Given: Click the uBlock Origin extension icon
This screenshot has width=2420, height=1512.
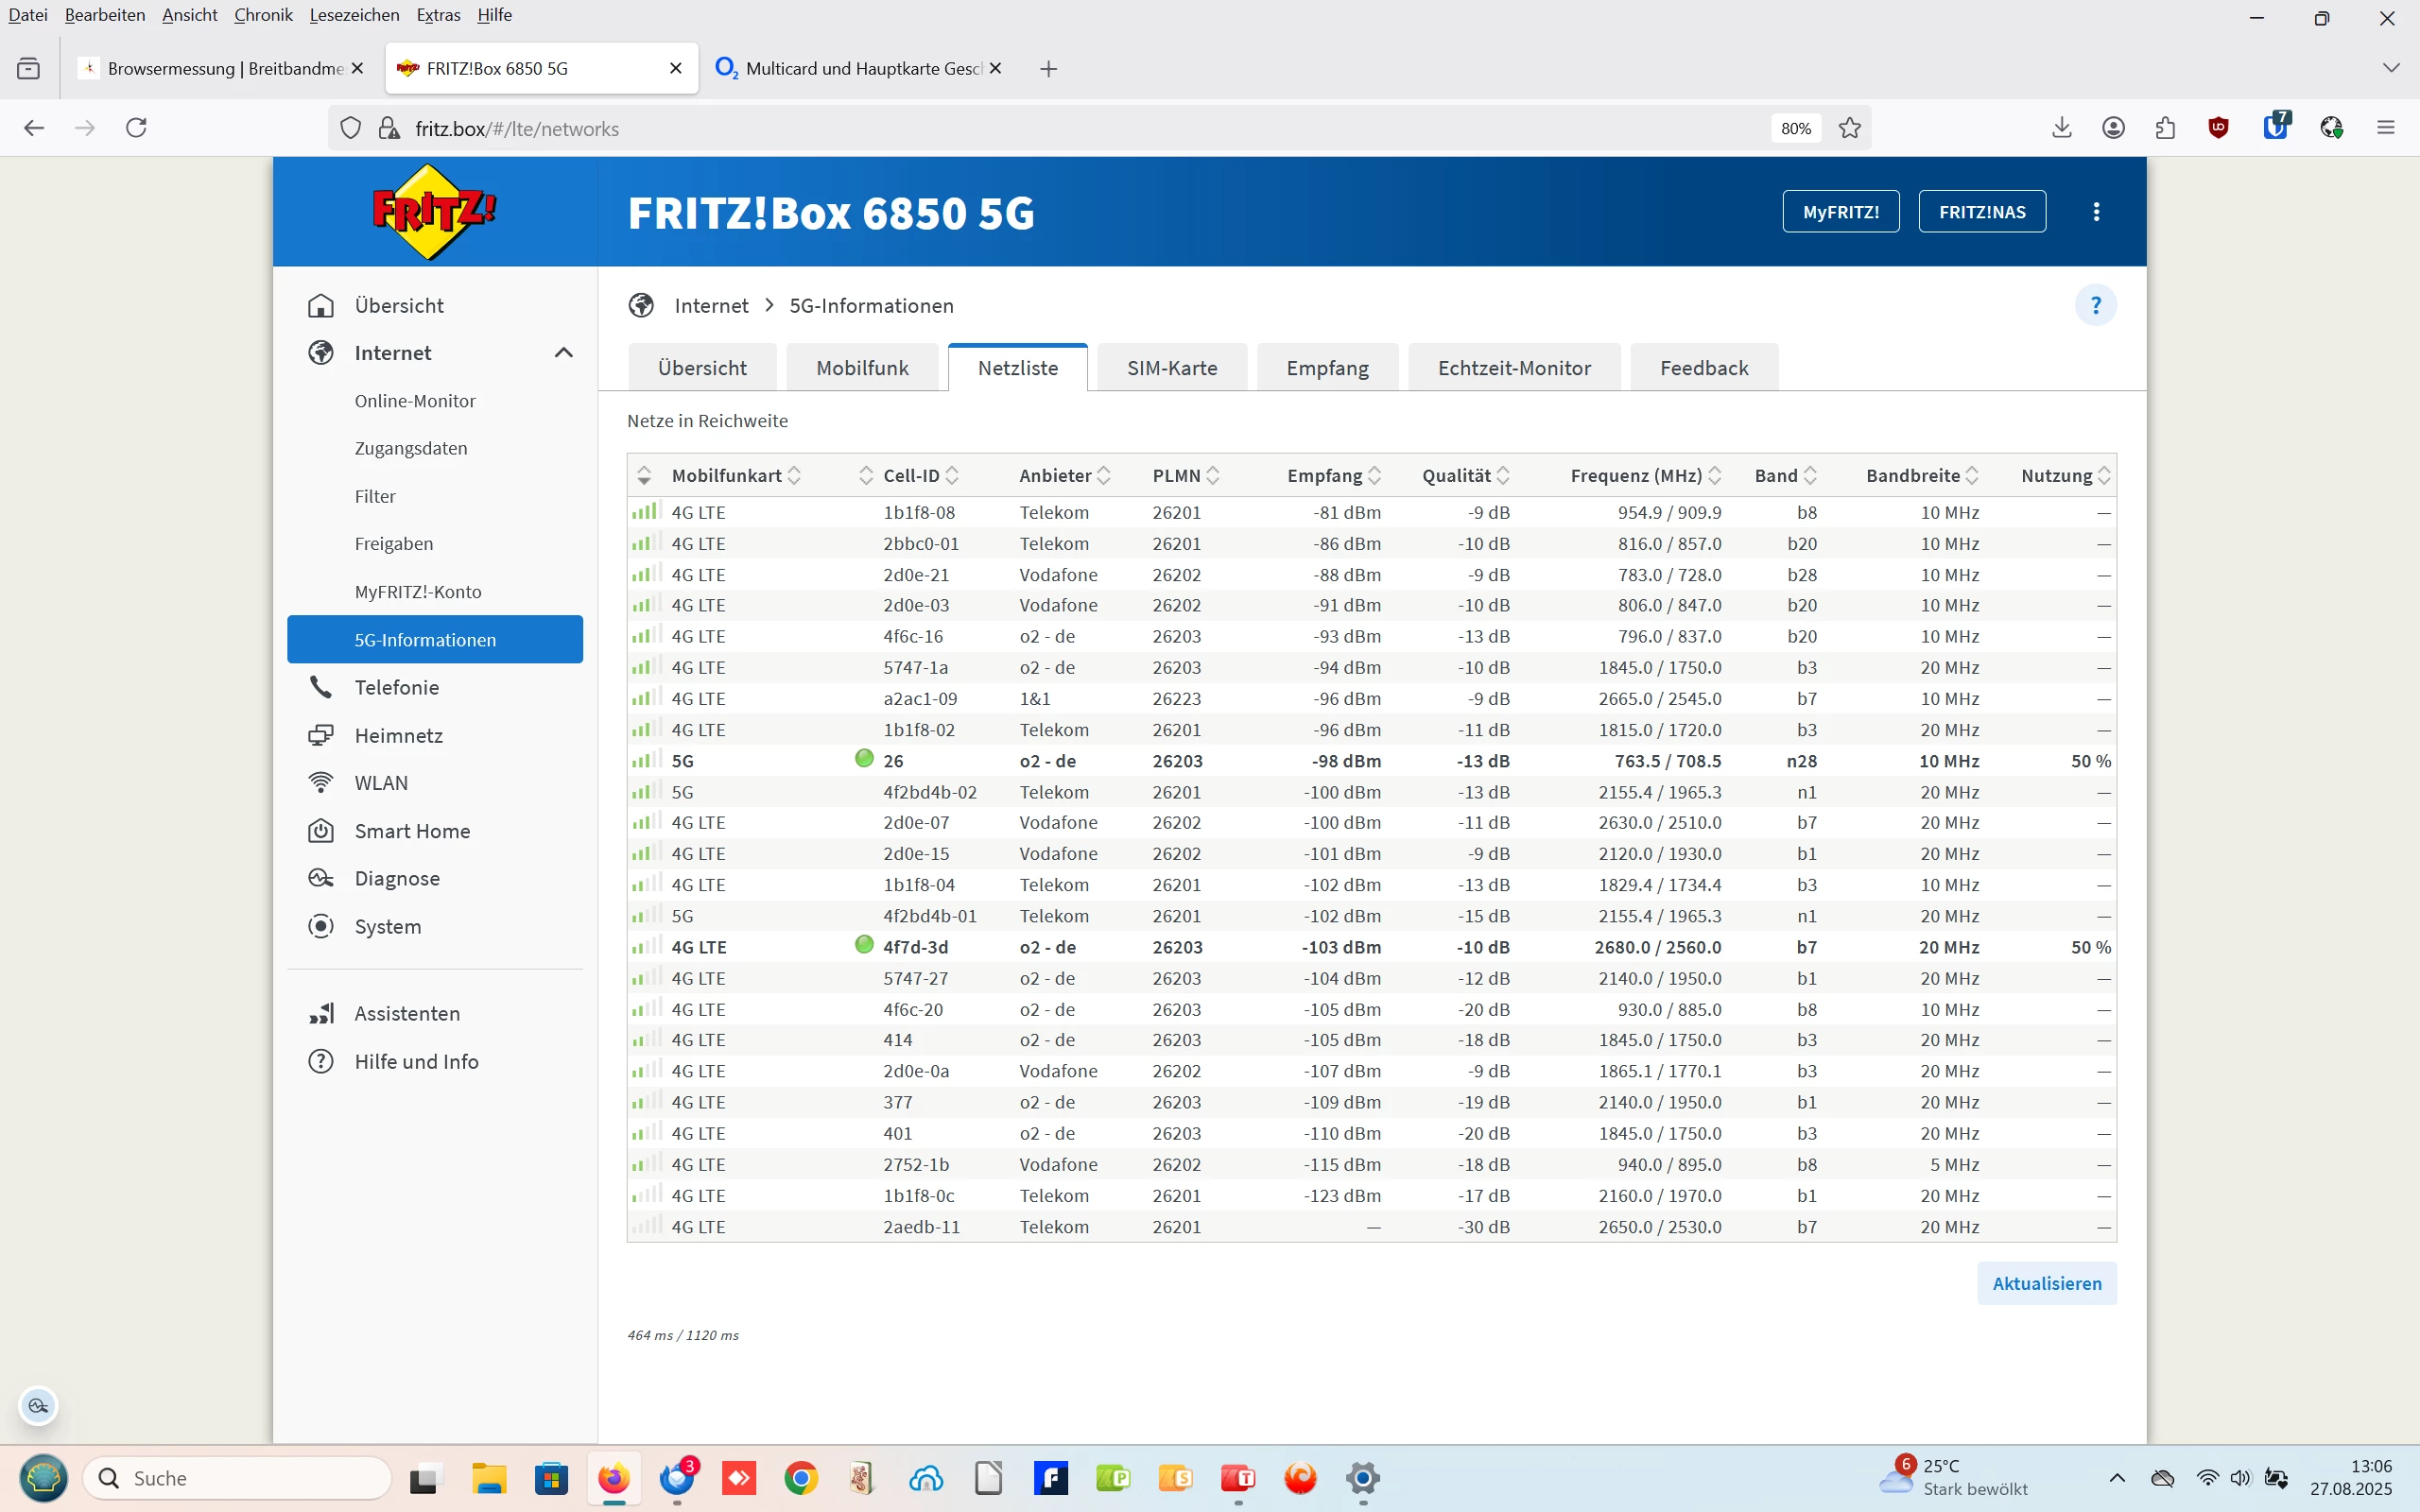Looking at the screenshot, I should (x=2218, y=127).
